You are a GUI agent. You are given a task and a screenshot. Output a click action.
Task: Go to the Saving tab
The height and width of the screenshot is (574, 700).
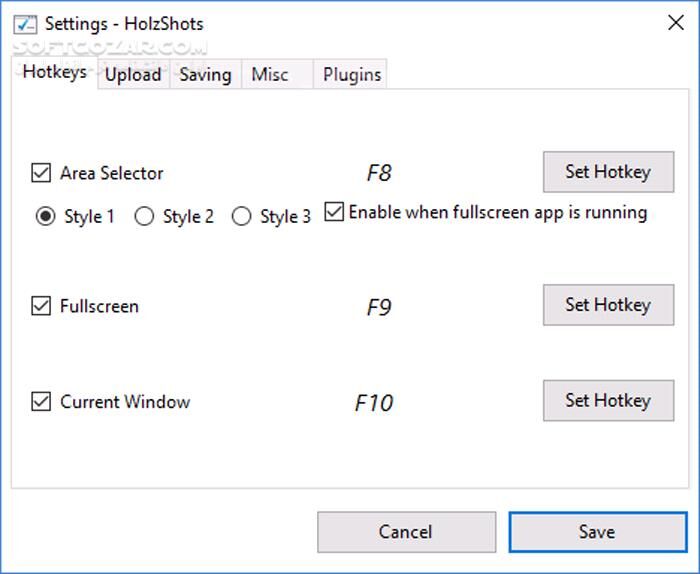tap(205, 75)
